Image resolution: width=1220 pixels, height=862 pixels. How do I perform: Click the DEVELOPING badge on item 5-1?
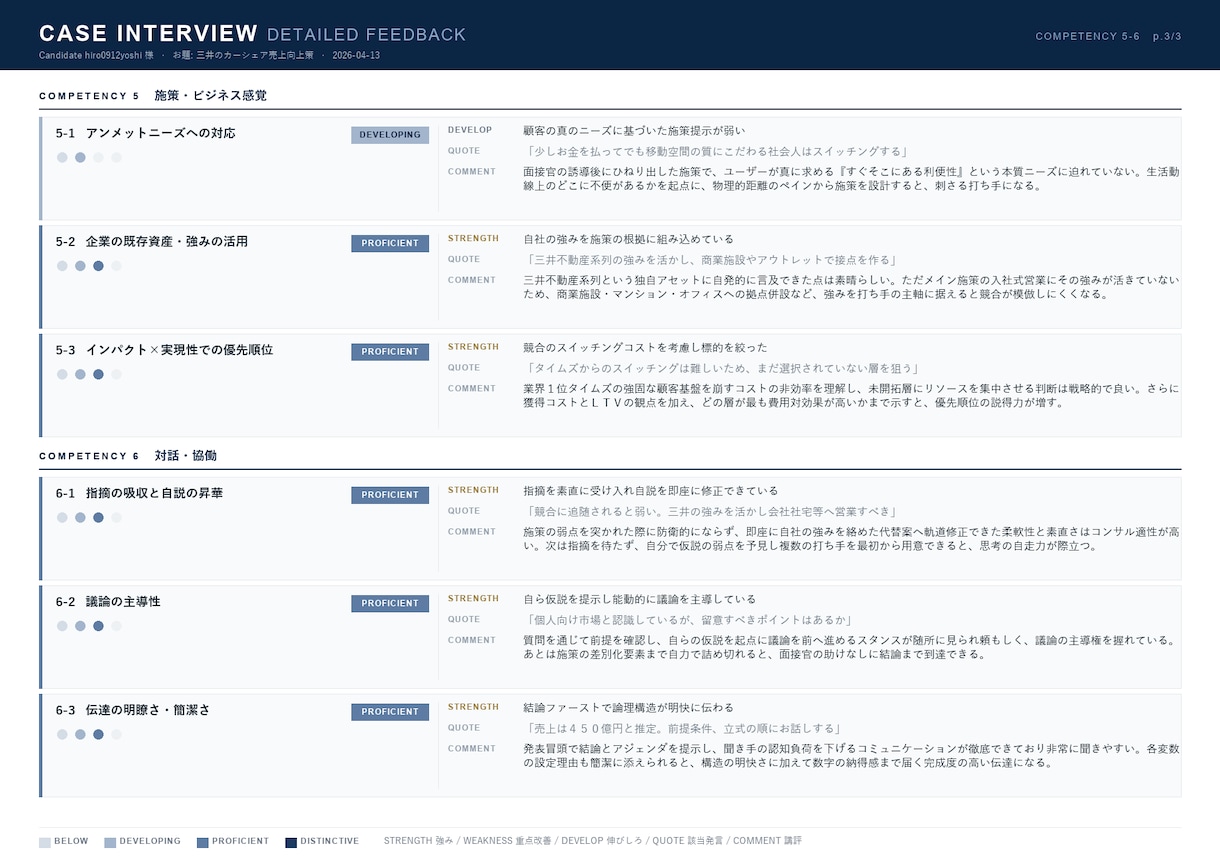click(390, 135)
